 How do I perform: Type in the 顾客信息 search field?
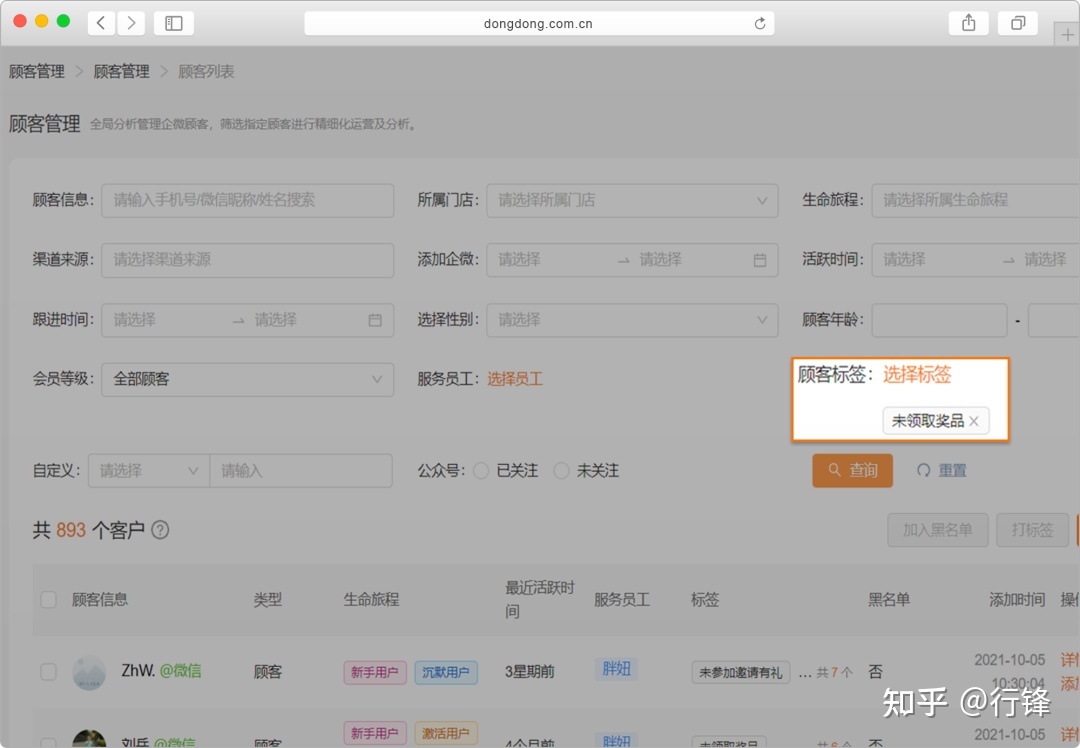(247, 200)
